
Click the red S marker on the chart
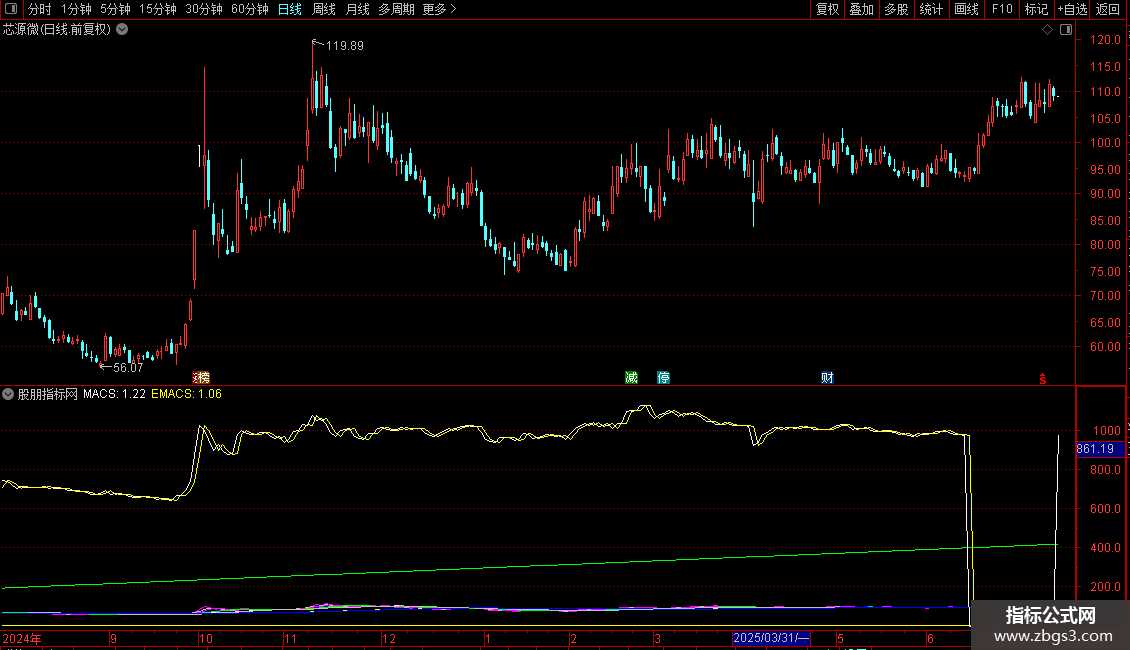click(1042, 378)
